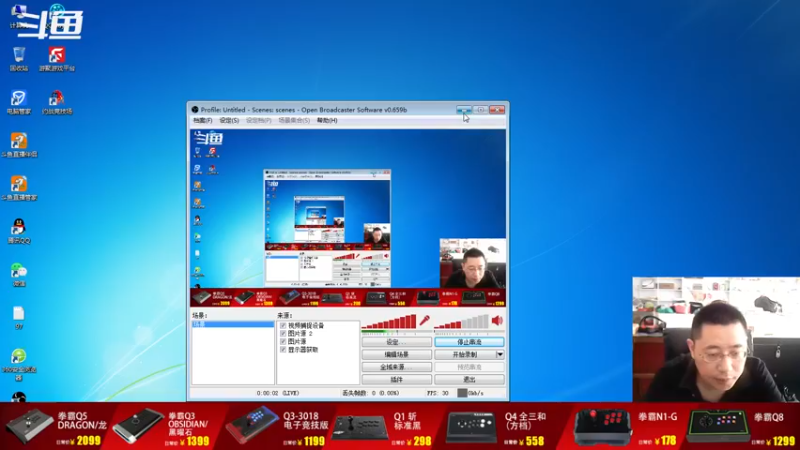Open the 斗鱼直播管家 desktop shortcut

tap(19, 188)
